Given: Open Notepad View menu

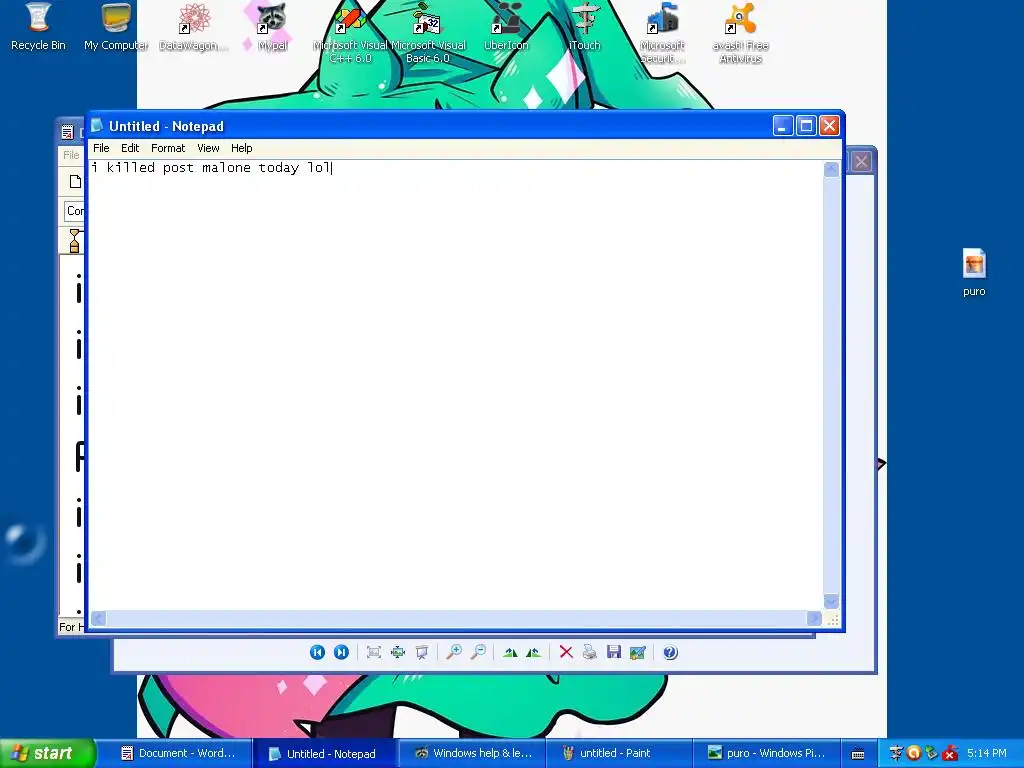Looking at the screenshot, I should [x=208, y=148].
